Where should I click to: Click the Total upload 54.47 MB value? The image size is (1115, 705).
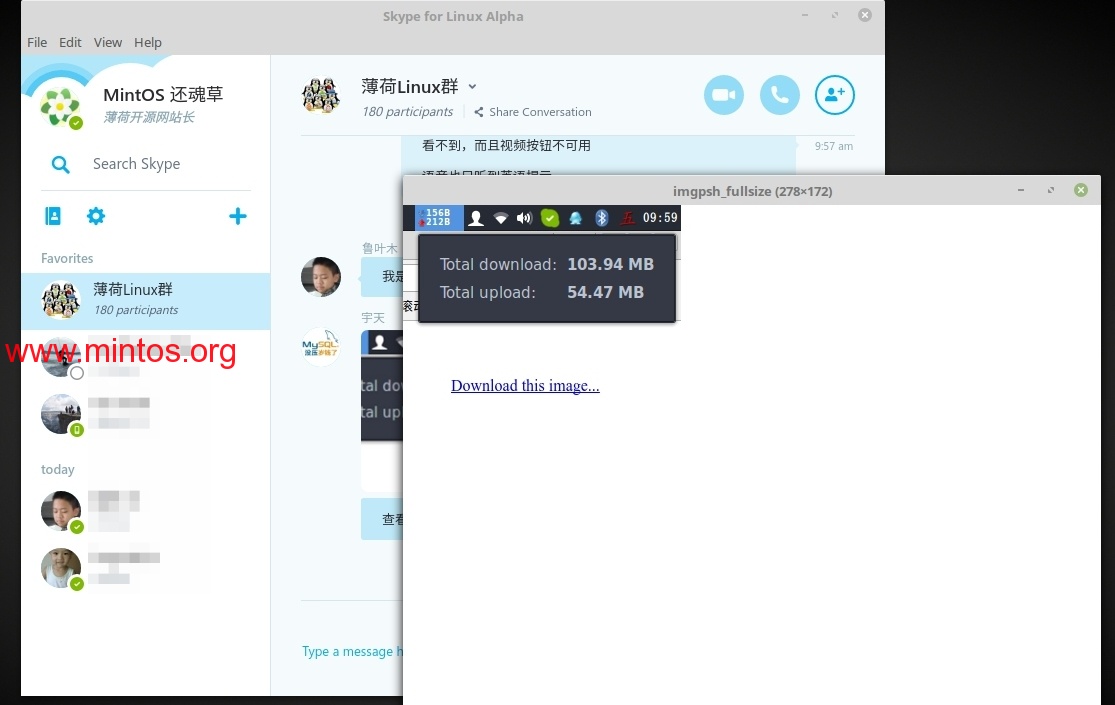coord(605,292)
